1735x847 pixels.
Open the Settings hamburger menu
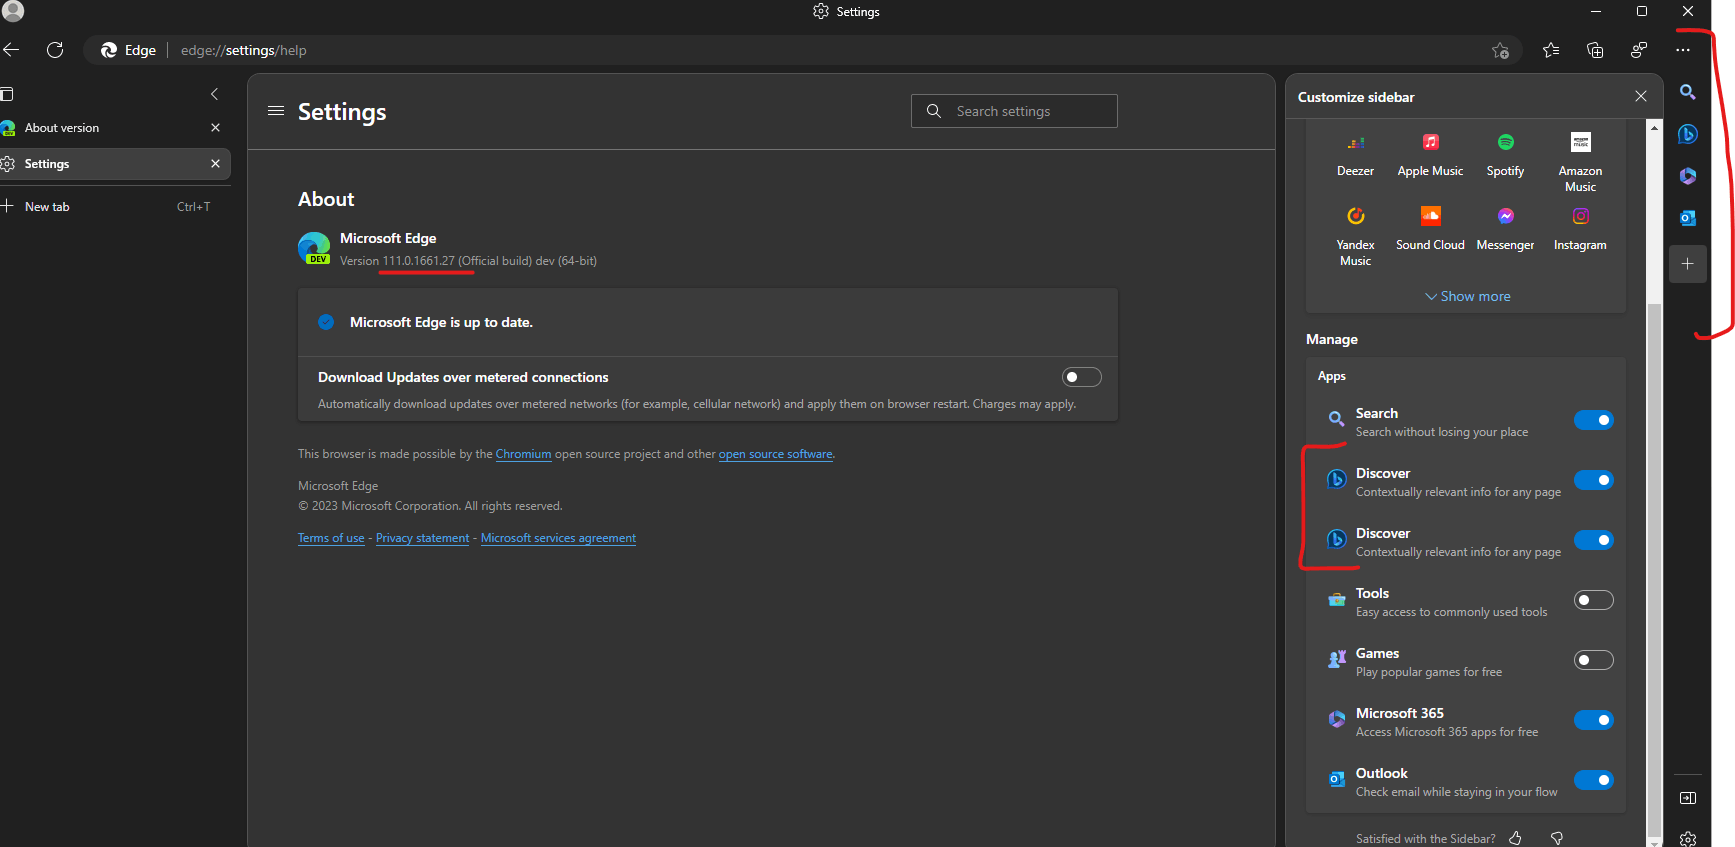pos(276,111)
